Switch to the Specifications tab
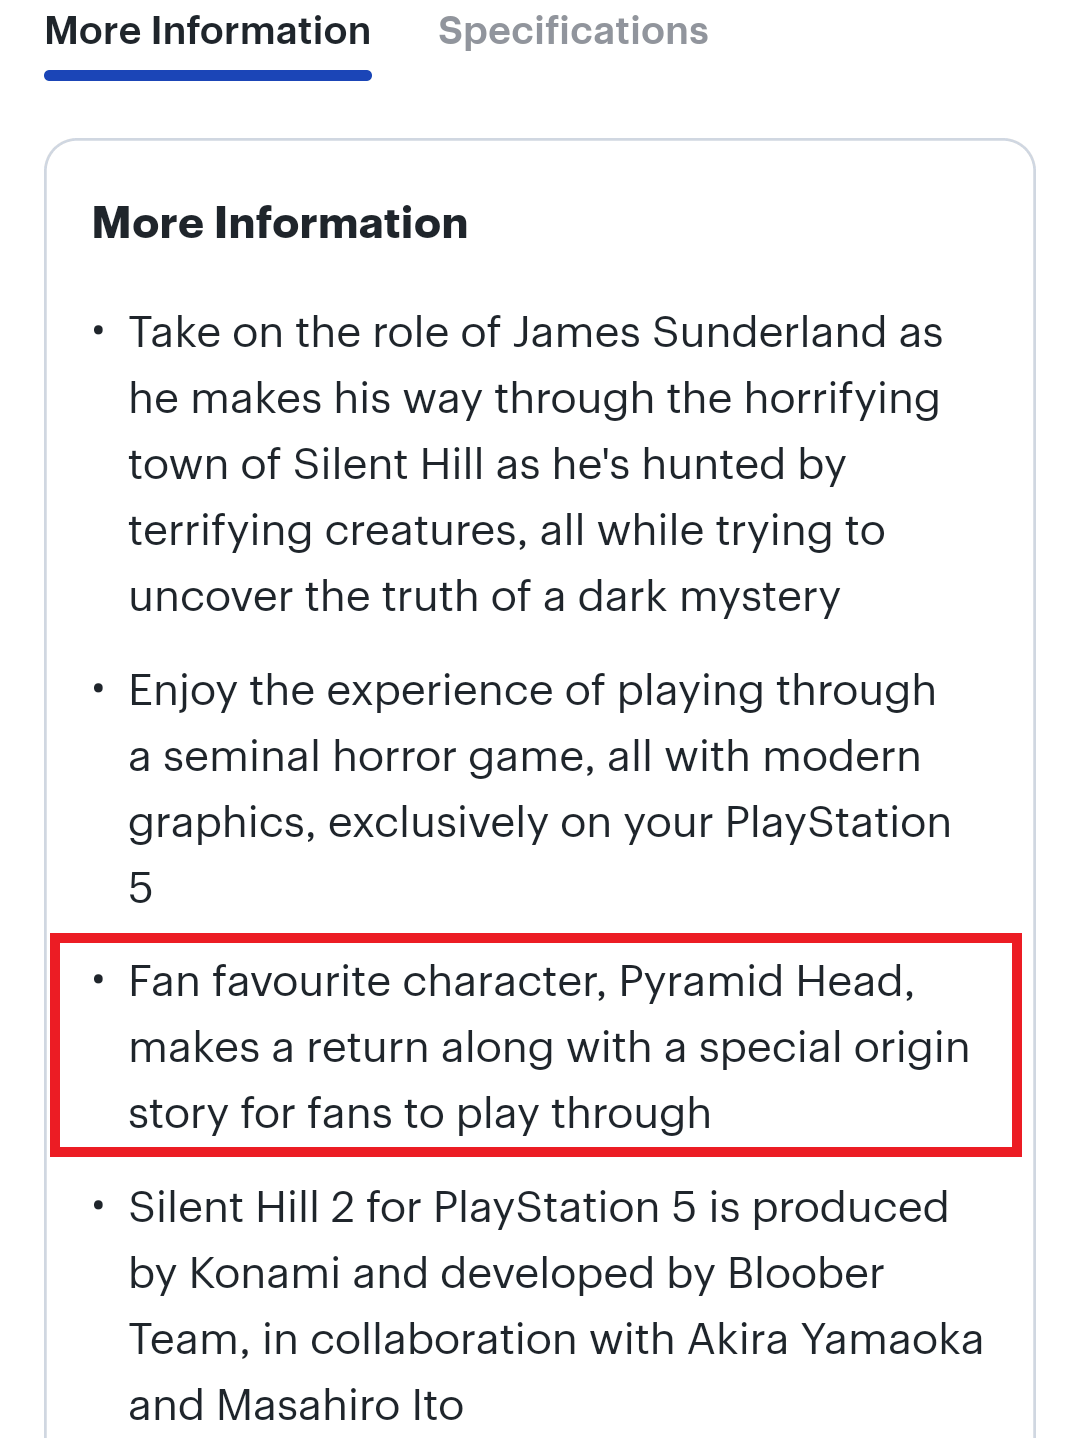 click(x=573, y=32)
